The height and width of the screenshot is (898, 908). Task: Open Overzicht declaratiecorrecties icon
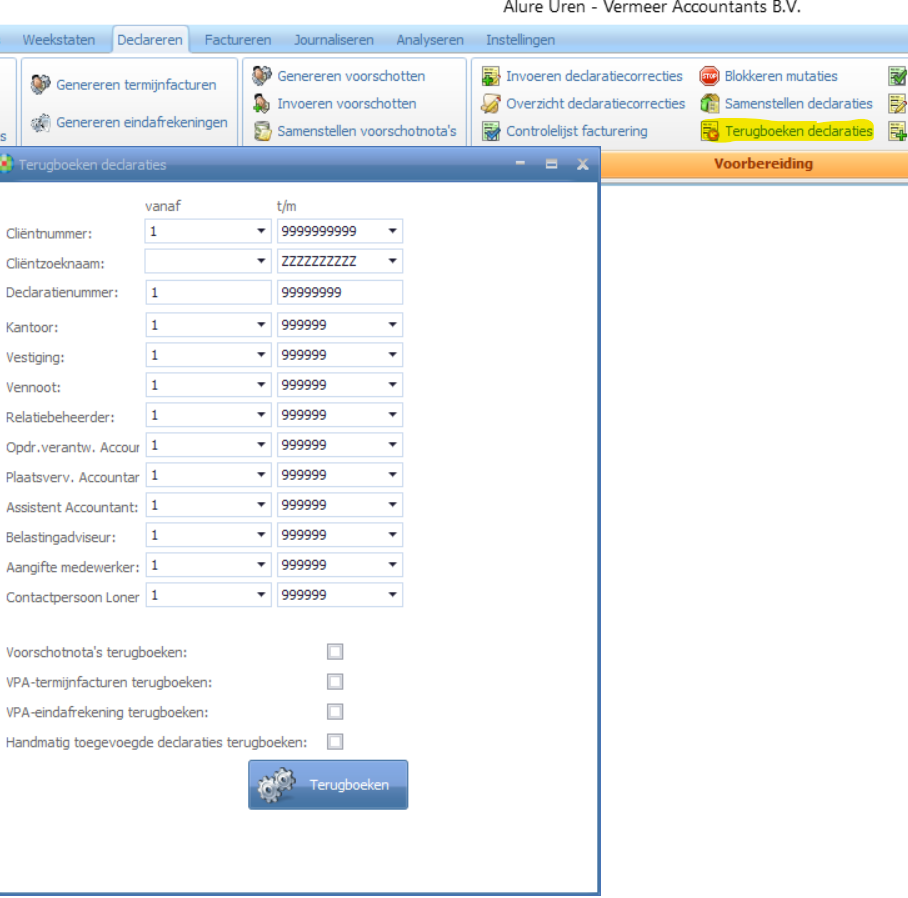(x=491, y=104)
